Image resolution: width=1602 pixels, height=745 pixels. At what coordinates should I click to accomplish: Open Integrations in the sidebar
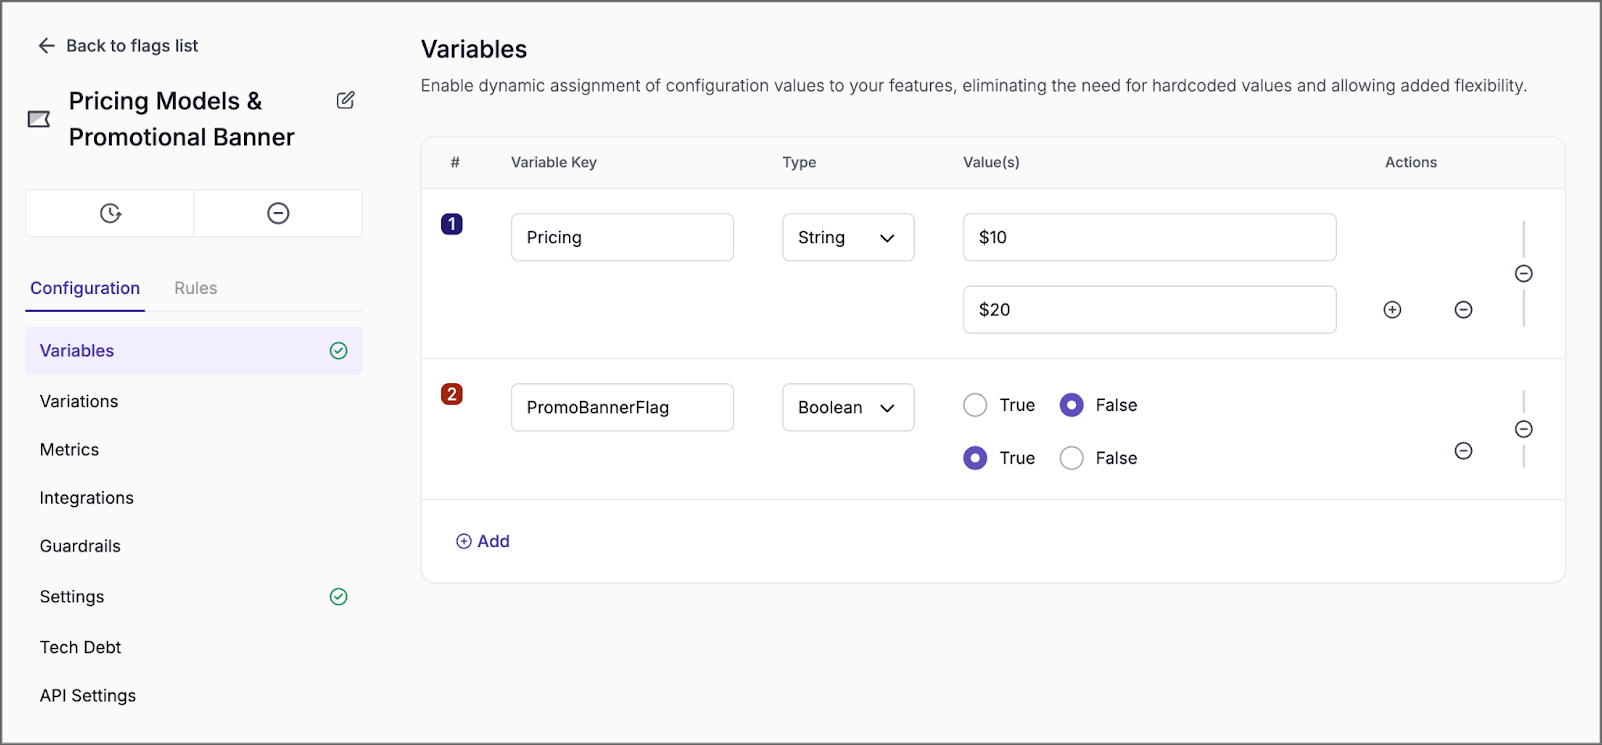(86, 498)
